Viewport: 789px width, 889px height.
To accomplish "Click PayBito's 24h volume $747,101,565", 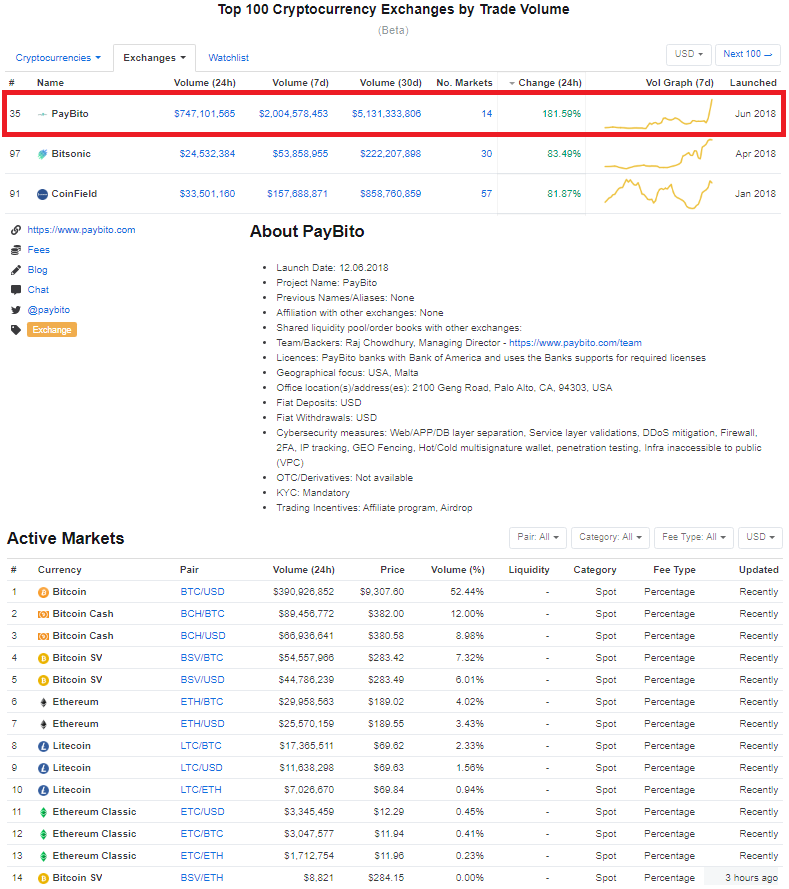I will [205, 114].
